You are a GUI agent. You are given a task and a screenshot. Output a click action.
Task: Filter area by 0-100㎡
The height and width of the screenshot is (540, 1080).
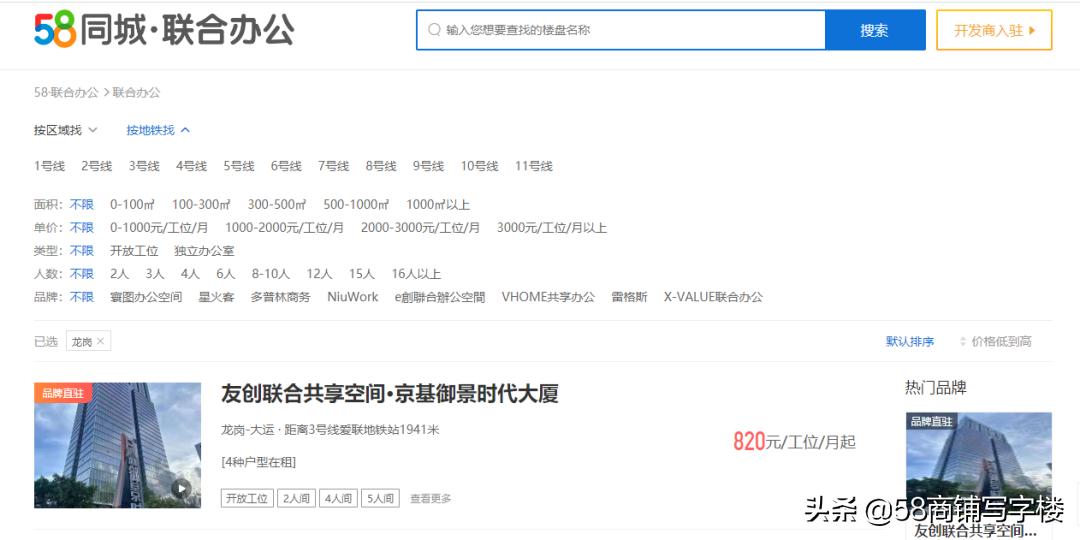[x=132, y=205]
